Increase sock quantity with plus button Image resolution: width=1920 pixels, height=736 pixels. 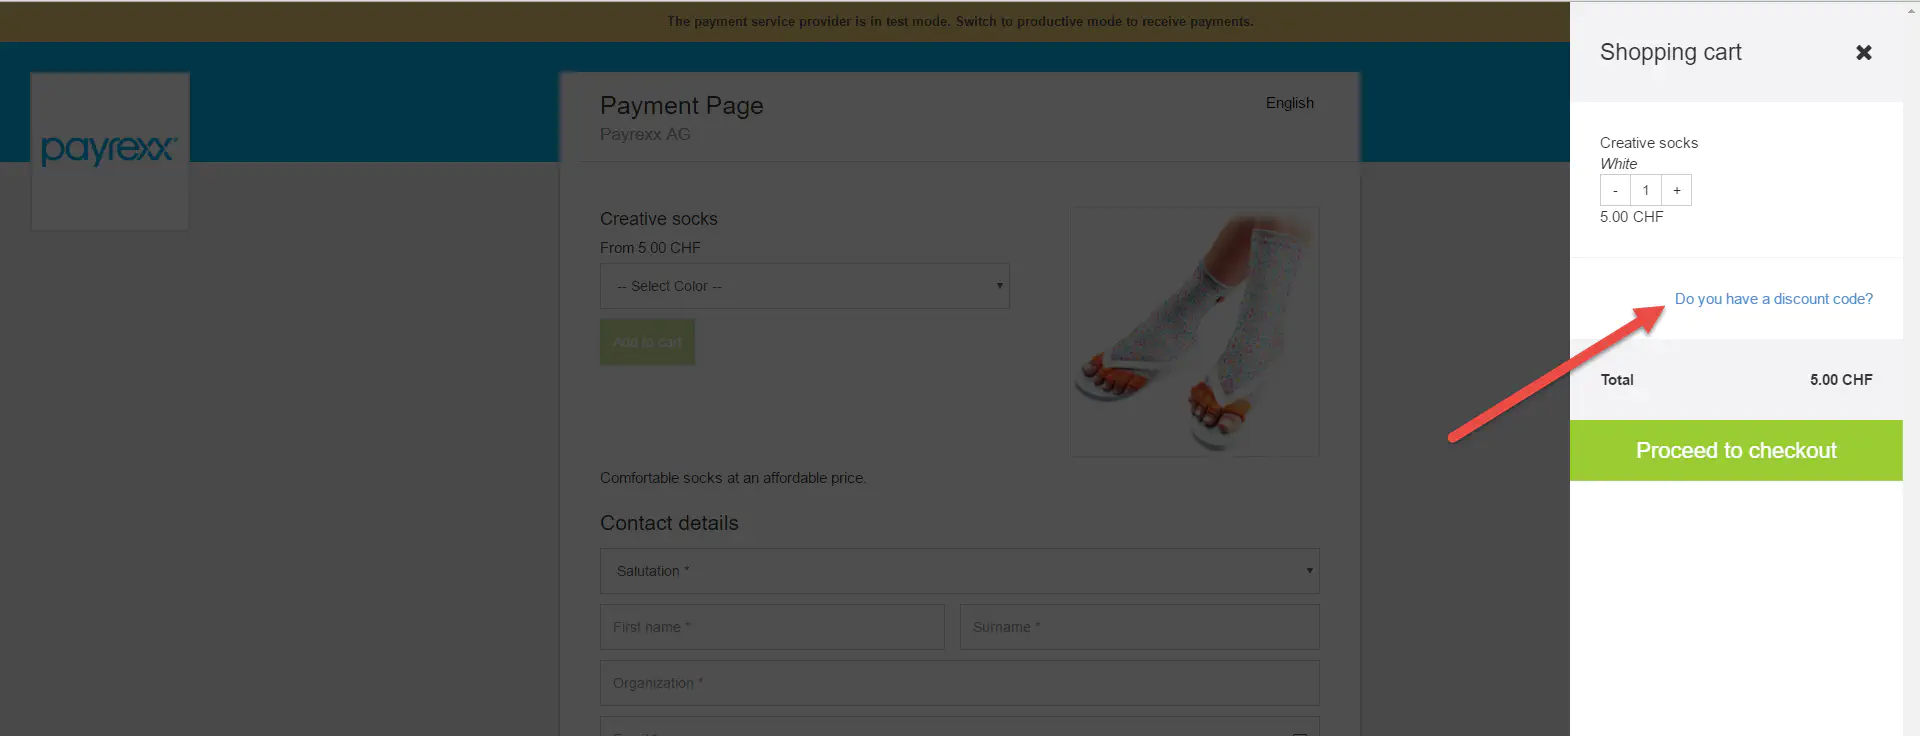click(x=1677, y=190)
